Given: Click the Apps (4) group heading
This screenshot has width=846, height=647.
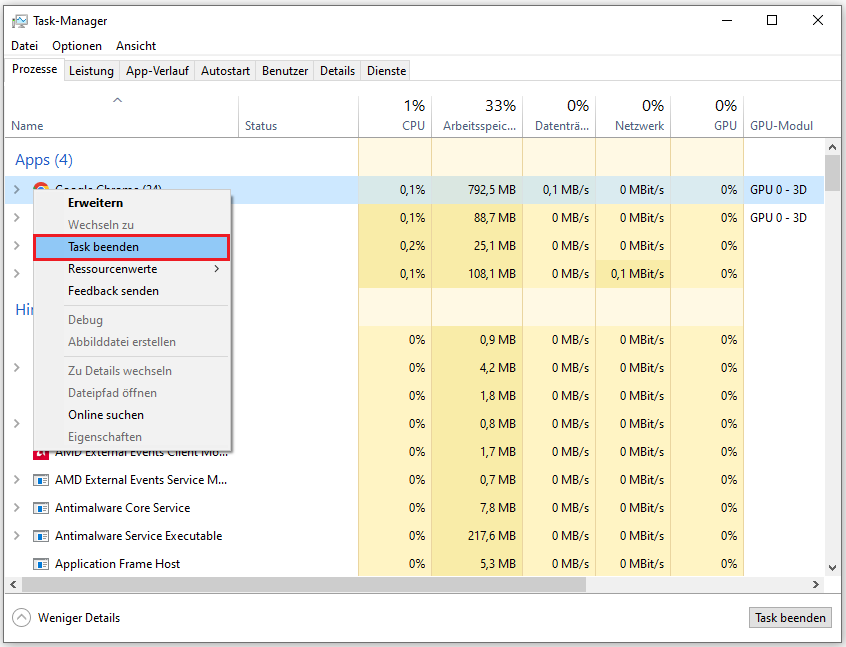Looking at the screenshot, I should point(44,160).
